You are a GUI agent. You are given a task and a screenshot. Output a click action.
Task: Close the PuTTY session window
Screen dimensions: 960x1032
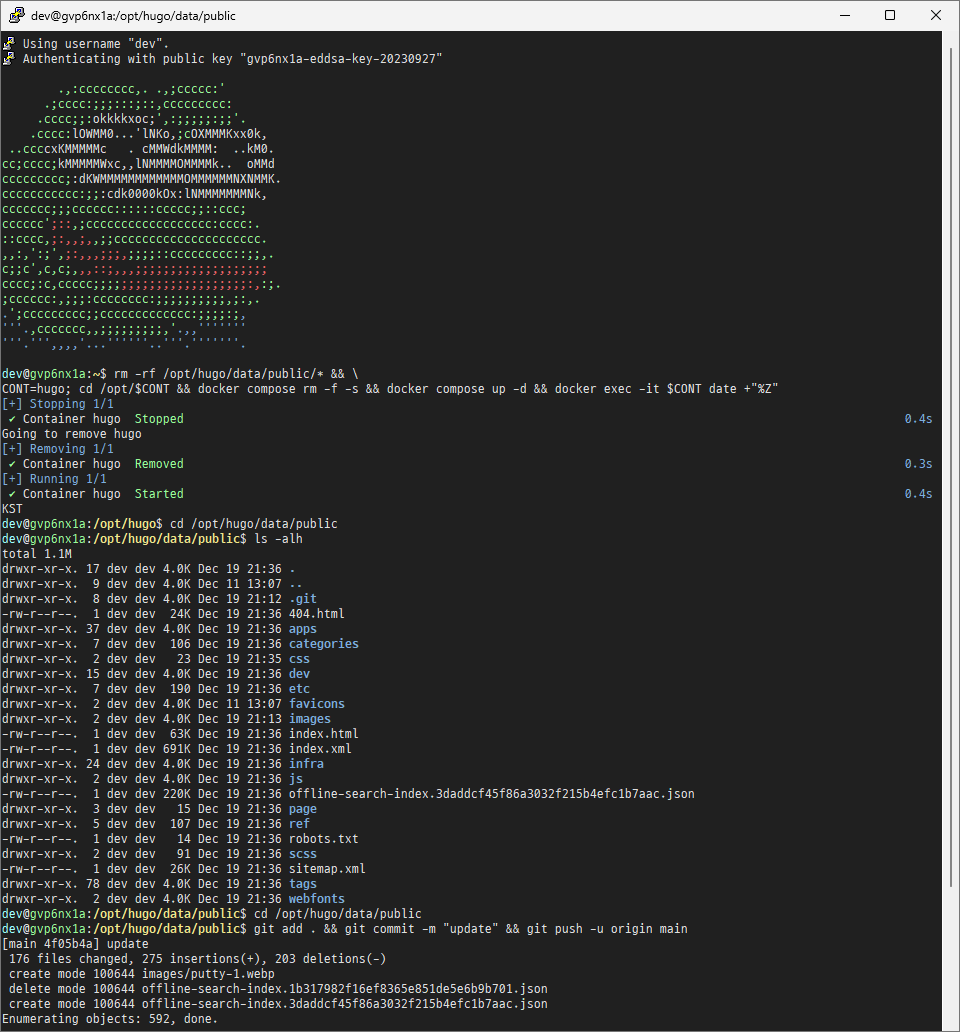(935, 16)
